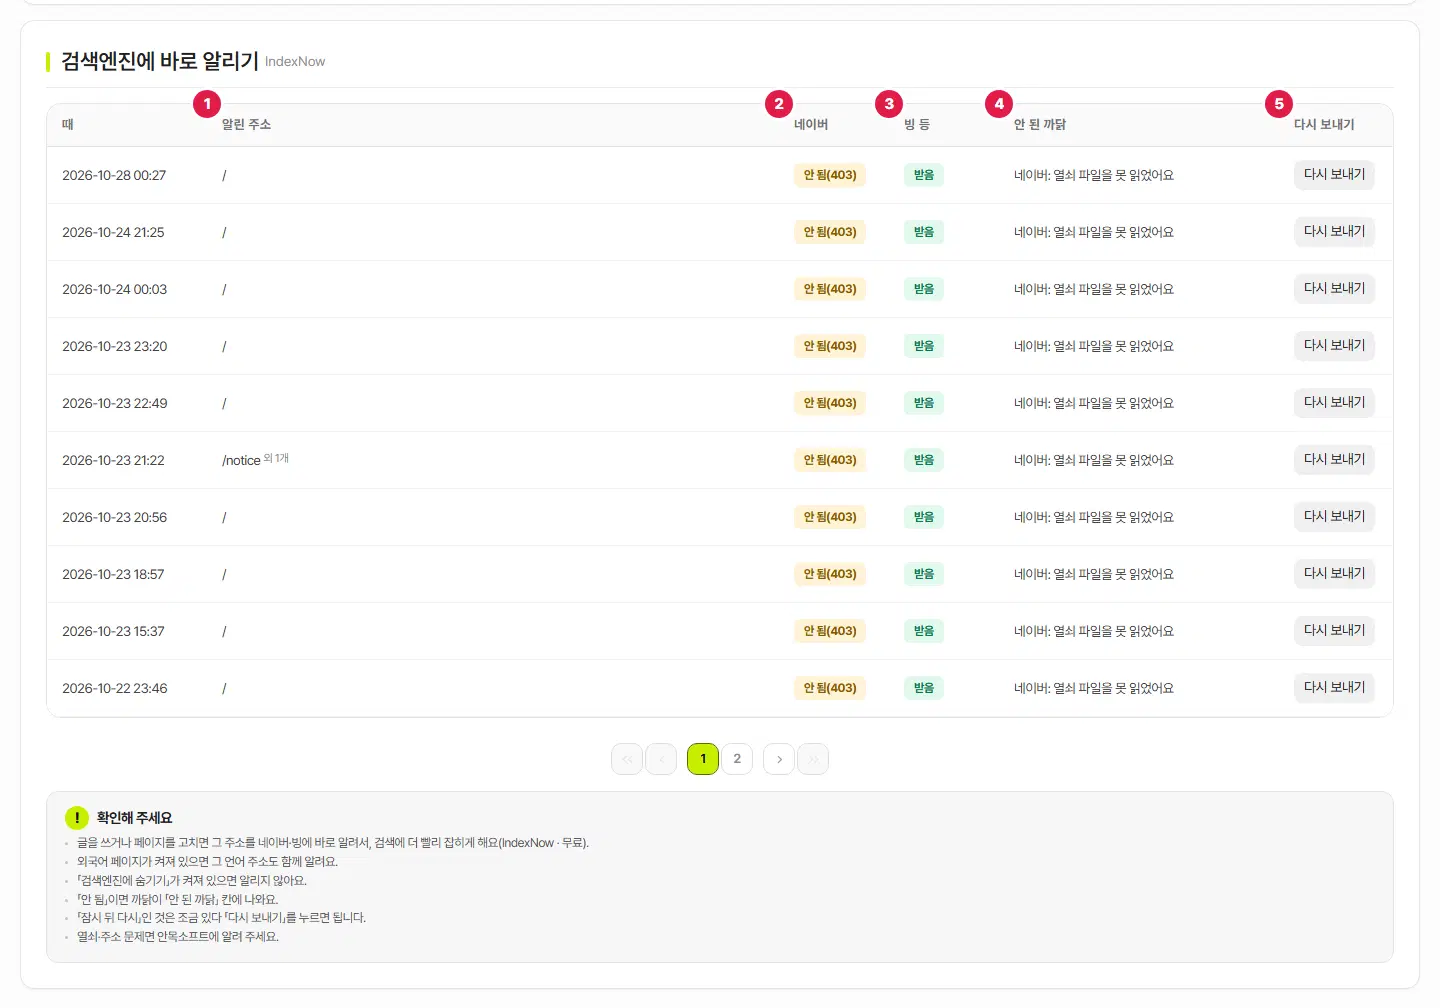Jump to the last page double arrow
Image resolution: width=1440 pixels, height=1008 pixels.
[x=813, y=759]
